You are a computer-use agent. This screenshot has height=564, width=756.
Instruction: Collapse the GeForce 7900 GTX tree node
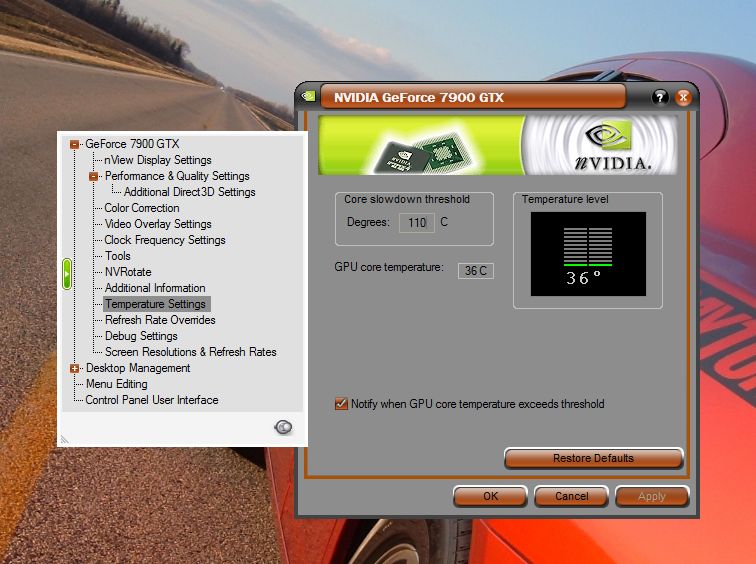74,144
